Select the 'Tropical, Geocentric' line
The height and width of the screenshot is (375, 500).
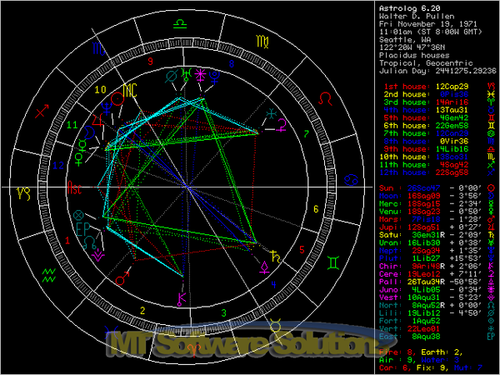coord(426,63)
